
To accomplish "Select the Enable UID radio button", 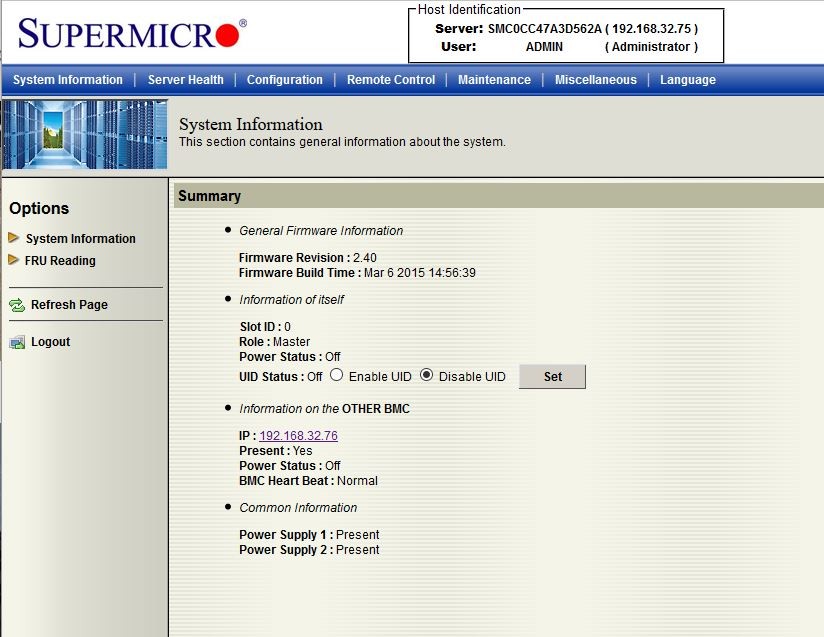I will 336,376.
